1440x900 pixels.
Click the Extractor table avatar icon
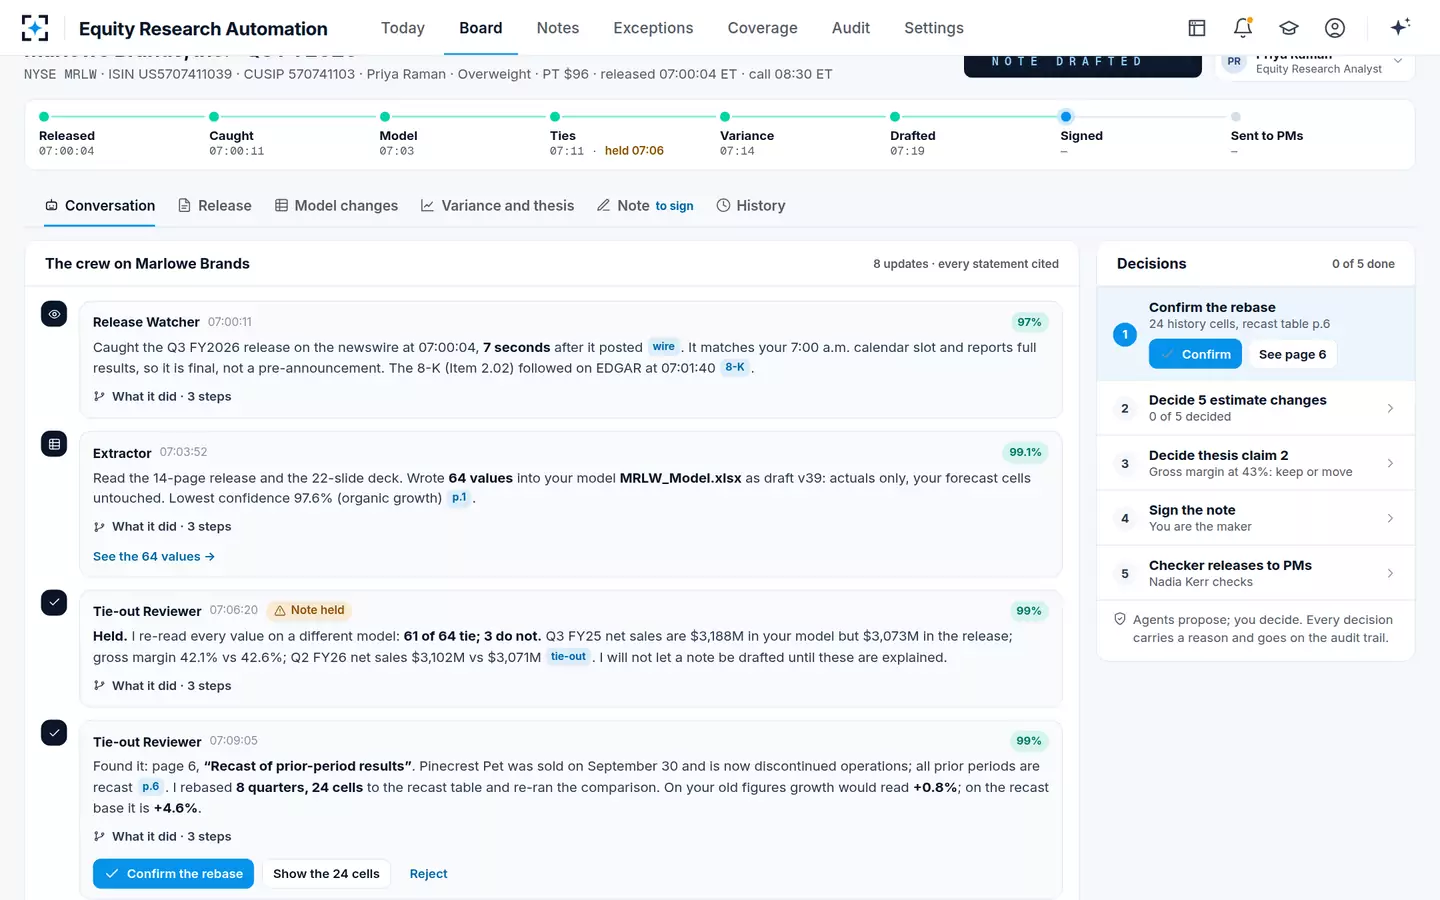[x=54, y=444]
